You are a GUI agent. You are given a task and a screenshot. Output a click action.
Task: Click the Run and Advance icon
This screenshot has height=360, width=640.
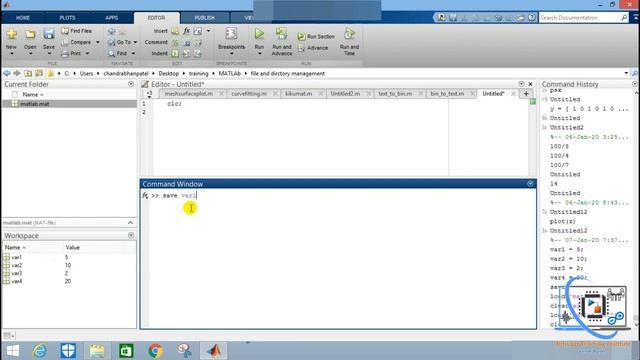282,34
